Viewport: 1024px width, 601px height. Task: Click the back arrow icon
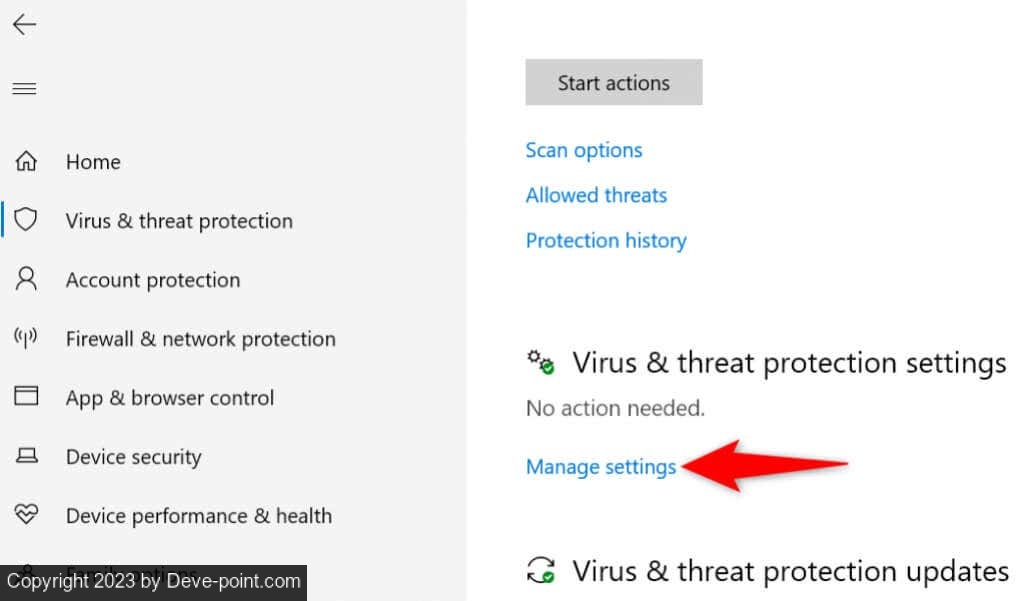click(x=24, y=26)
